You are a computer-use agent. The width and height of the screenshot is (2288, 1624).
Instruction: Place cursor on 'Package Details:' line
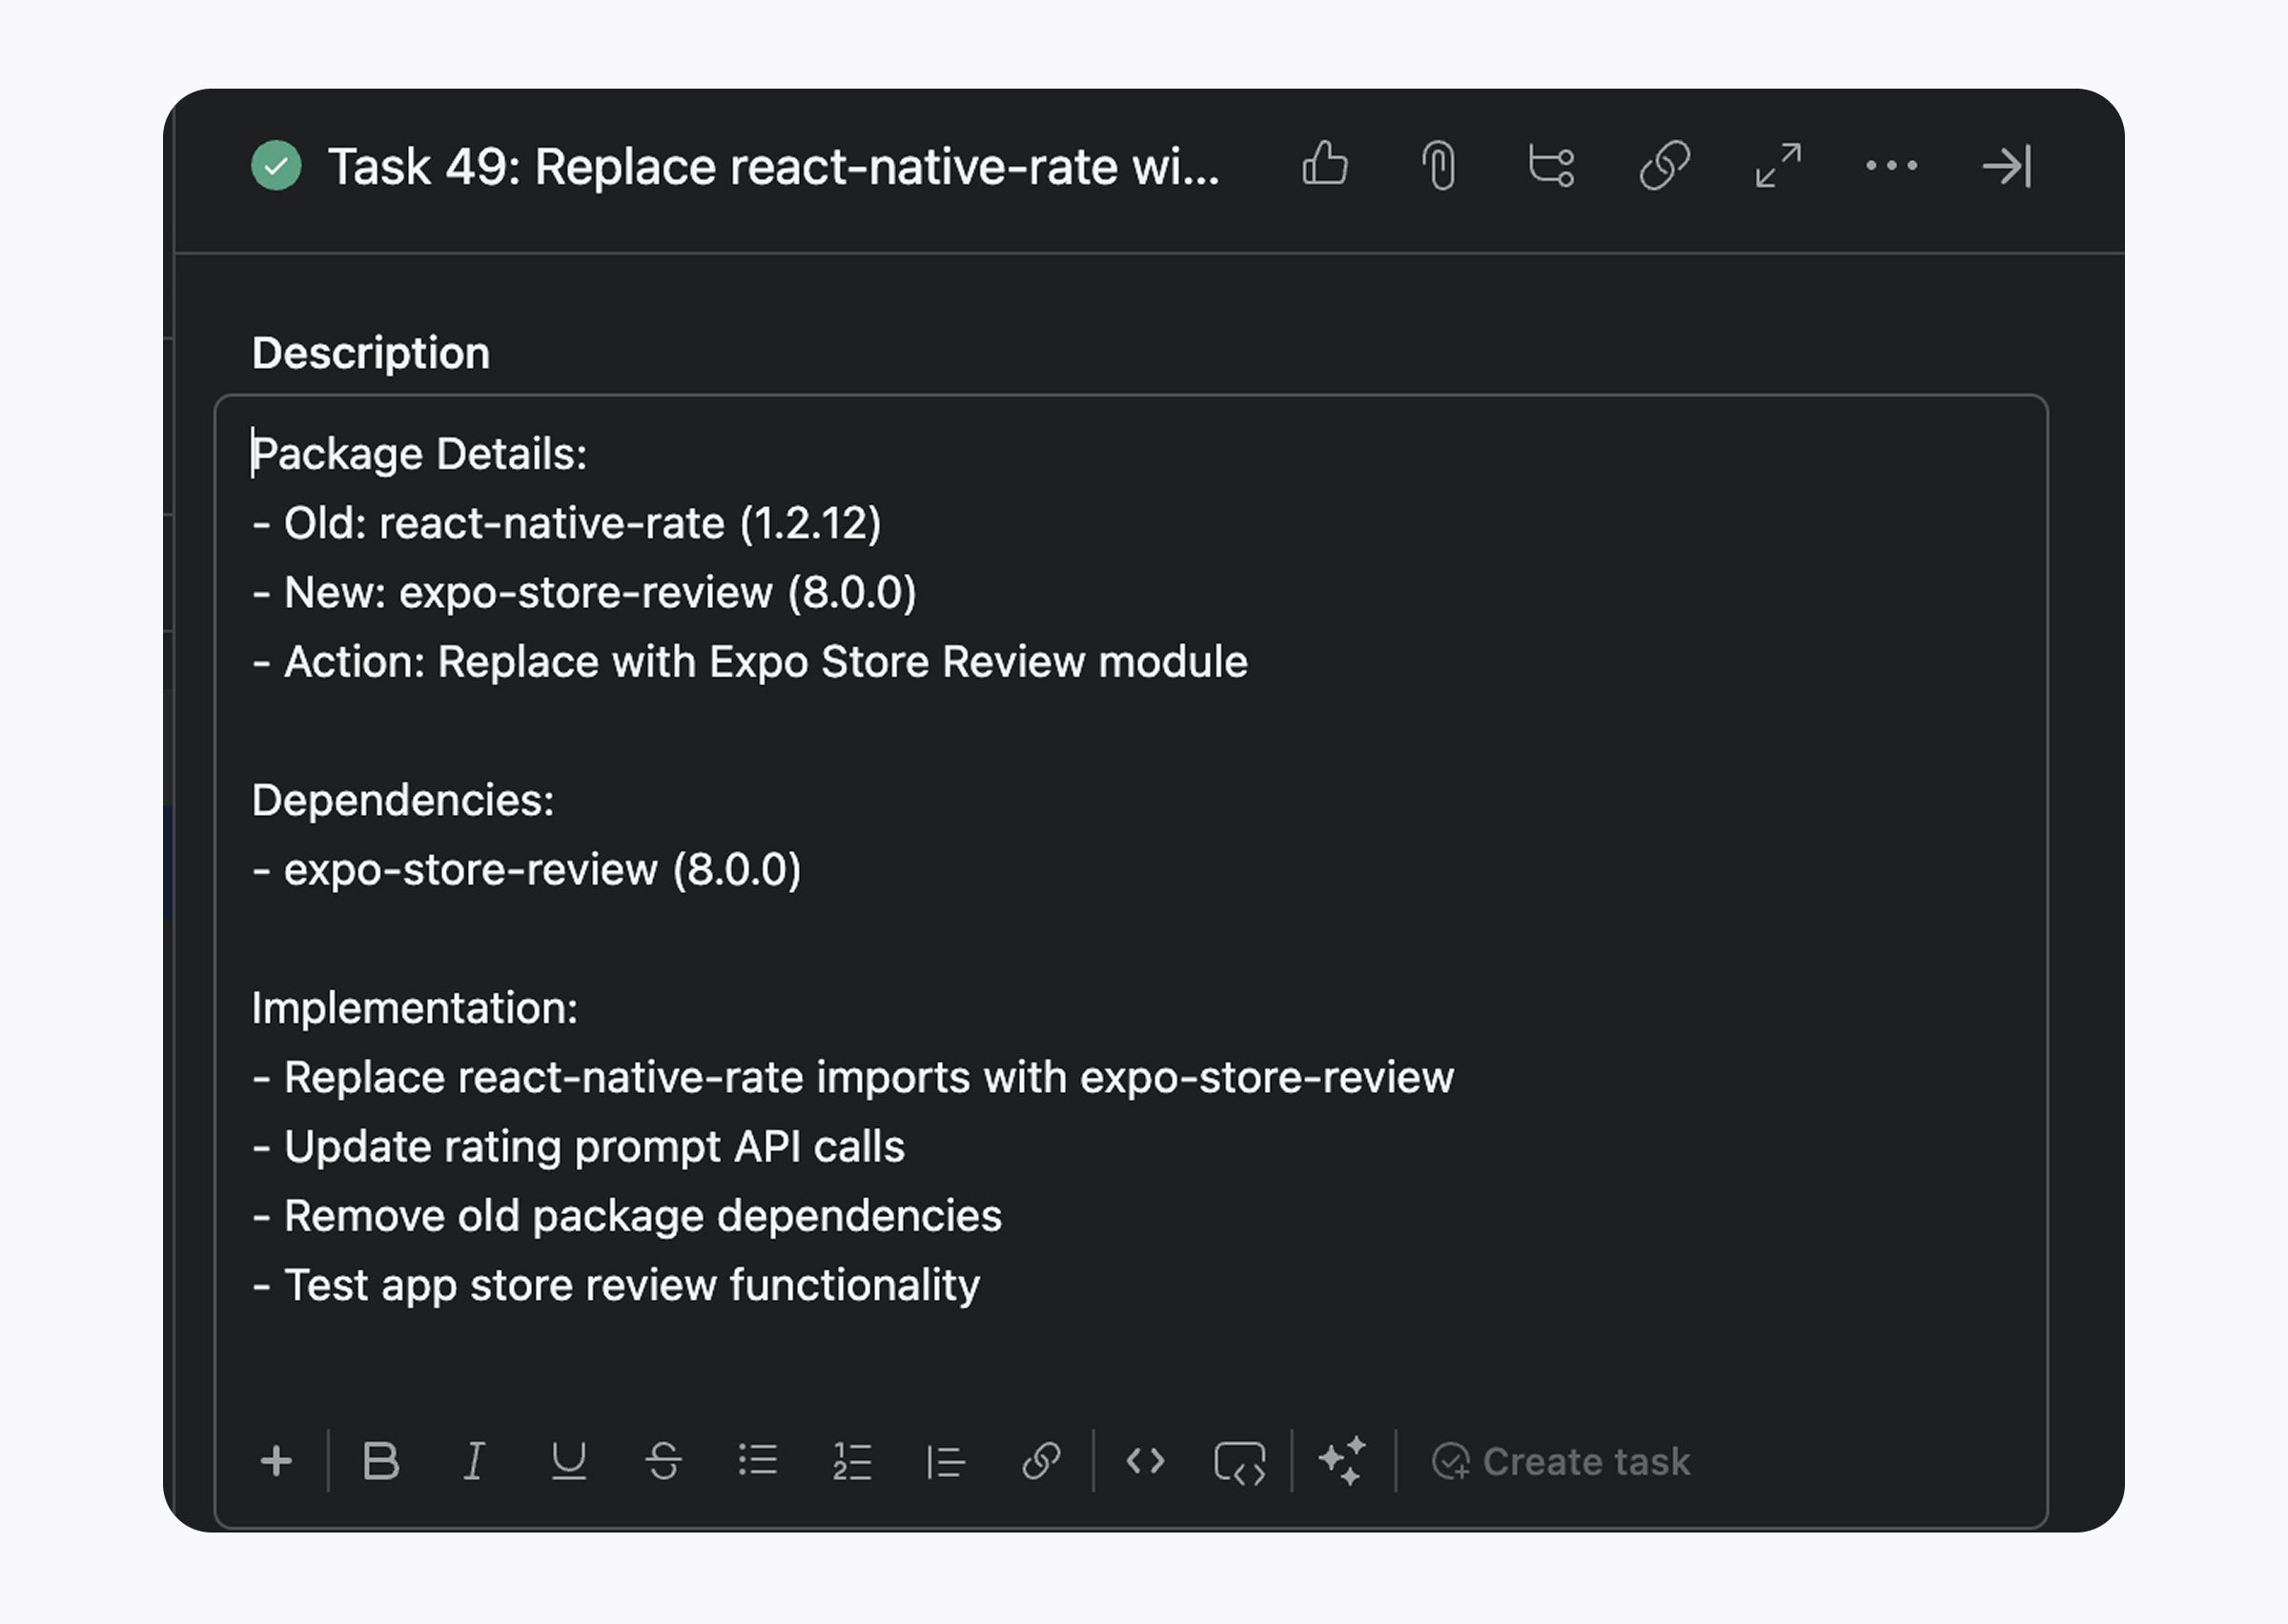[x=419, y=454]
